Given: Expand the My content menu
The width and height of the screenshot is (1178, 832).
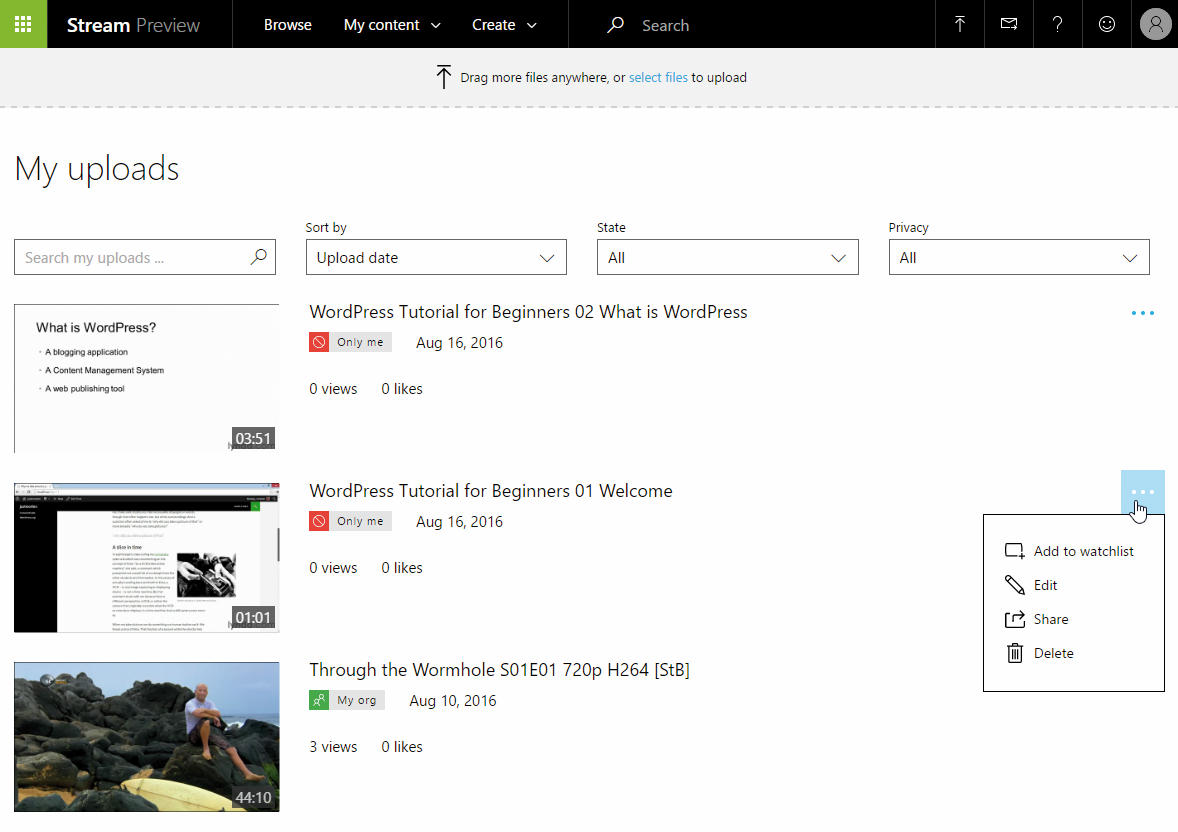Looking at the screenshot, I should [x=392, y=25].
